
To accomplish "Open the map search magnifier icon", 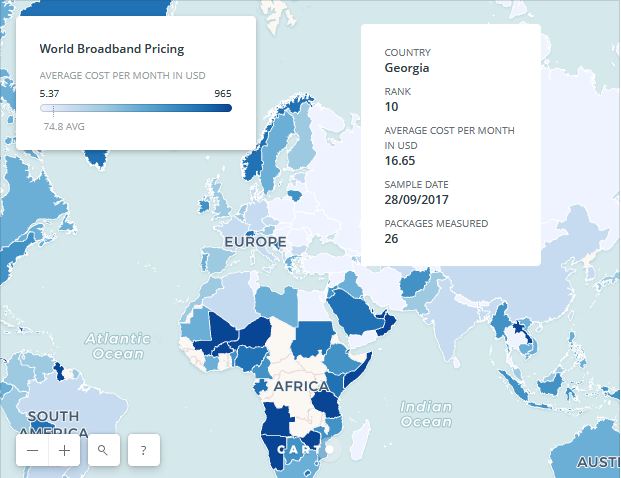I will click(x=104, y=450).
